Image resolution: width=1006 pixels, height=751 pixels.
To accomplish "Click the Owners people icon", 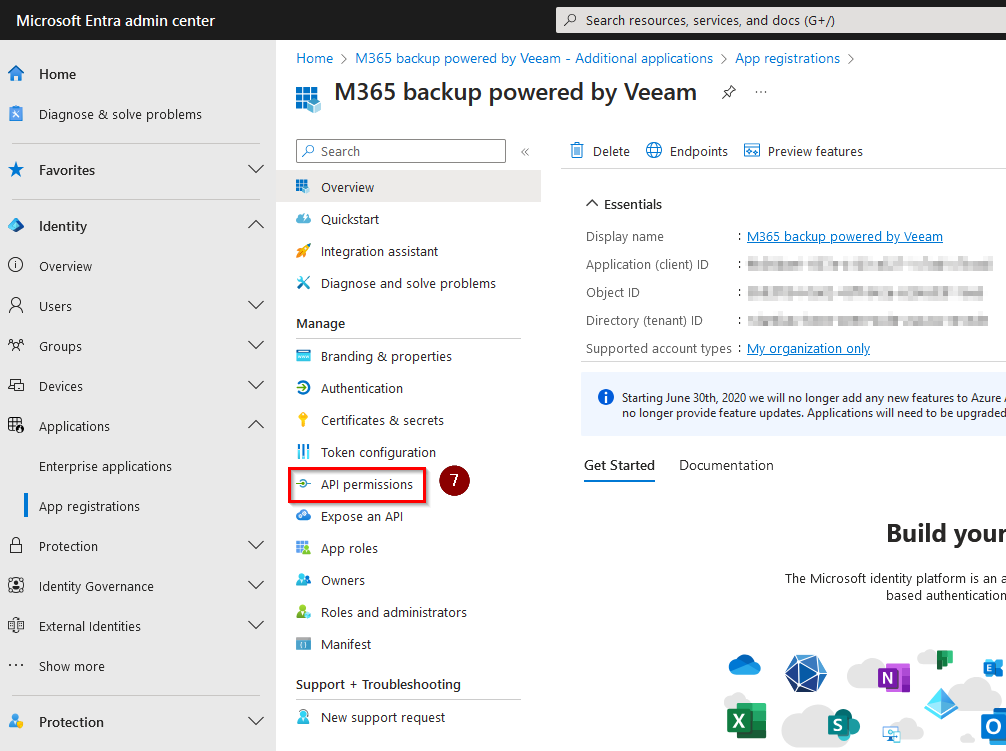I will pos(303,580).
